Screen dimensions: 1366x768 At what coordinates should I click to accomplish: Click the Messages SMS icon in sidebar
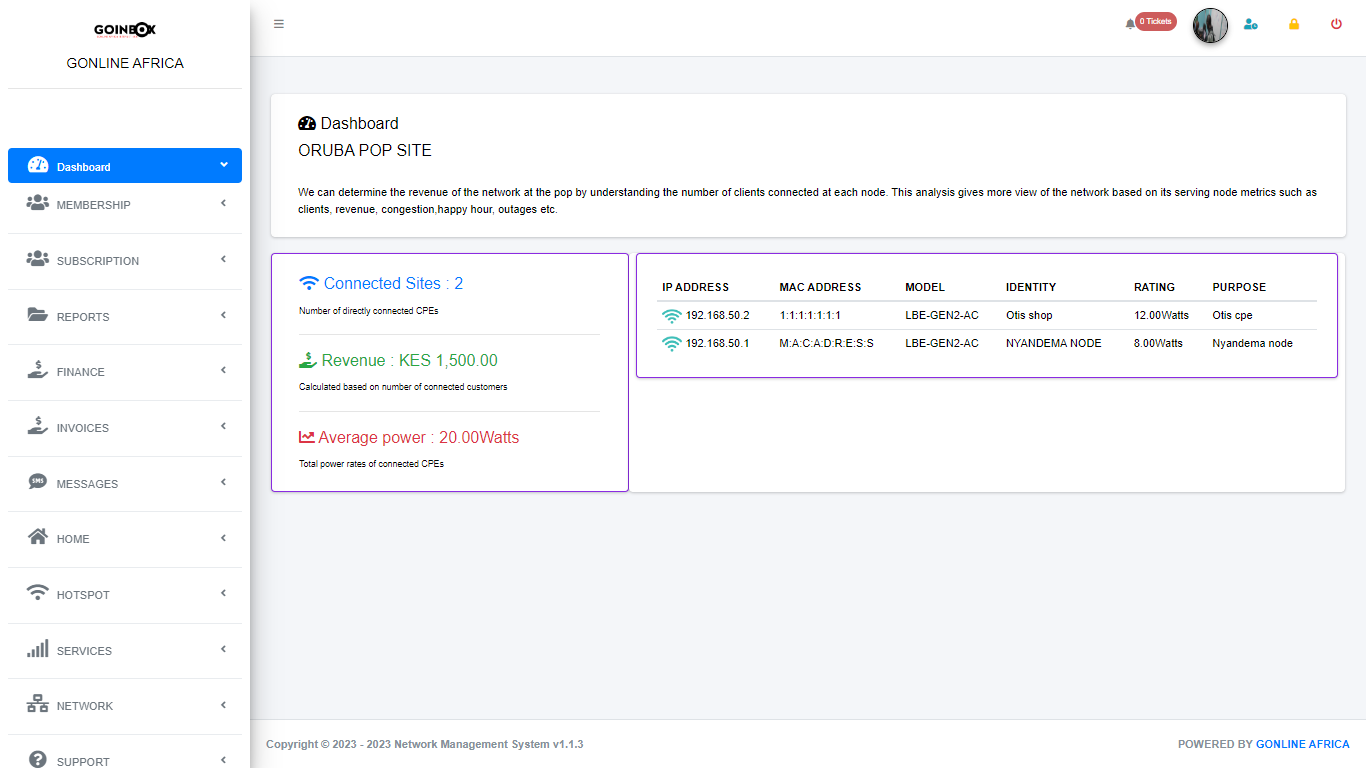coord(38,482)
